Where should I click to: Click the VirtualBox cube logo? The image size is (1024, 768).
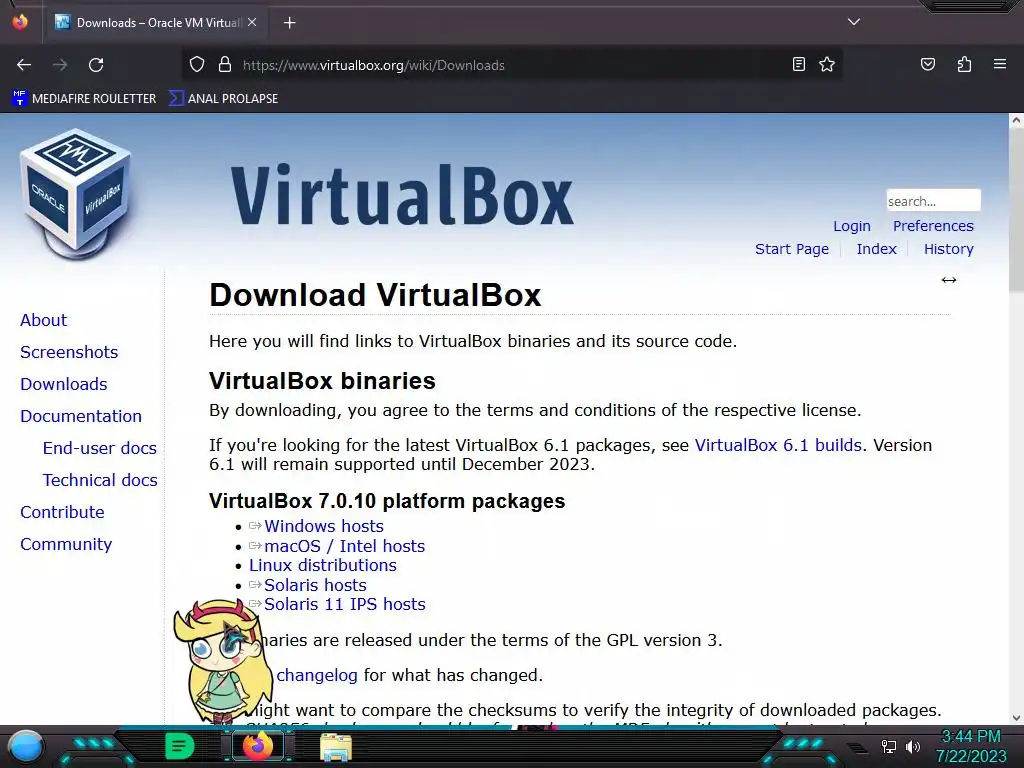point(76,194)
